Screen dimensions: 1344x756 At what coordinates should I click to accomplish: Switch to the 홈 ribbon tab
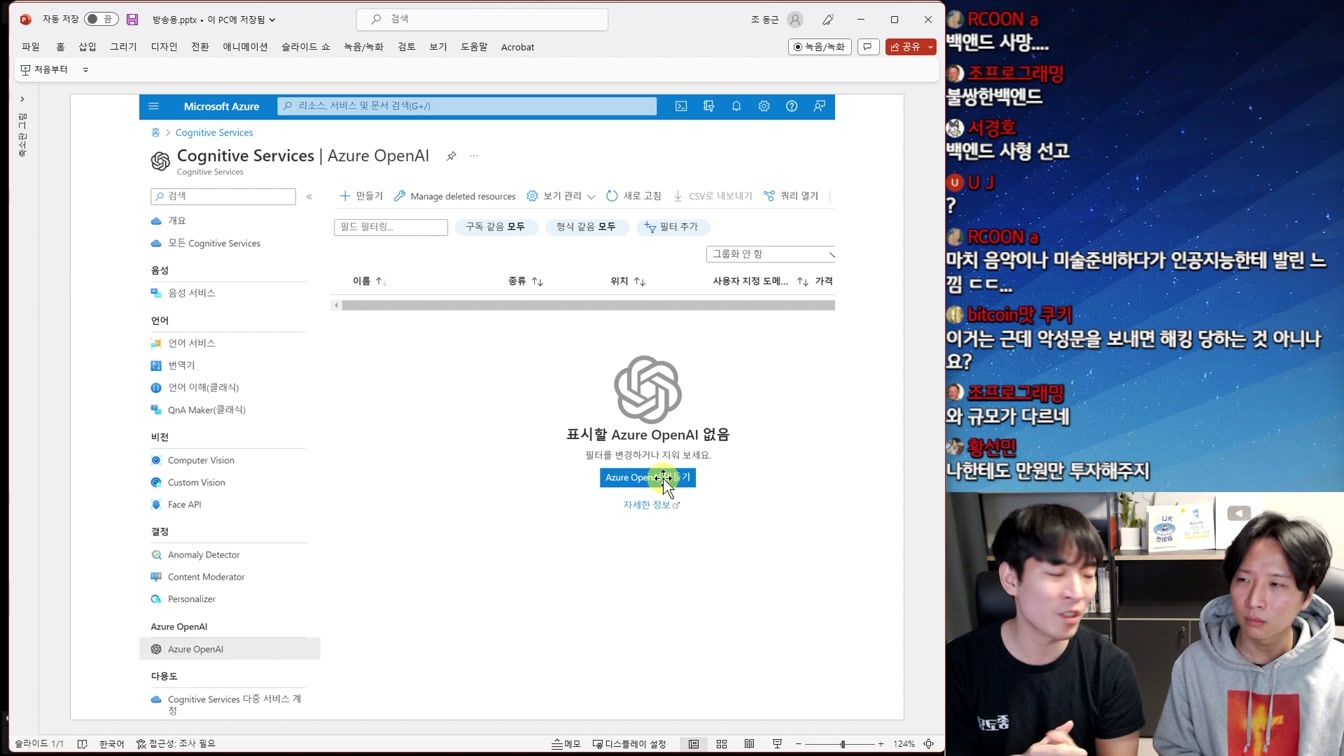[60, 47]
